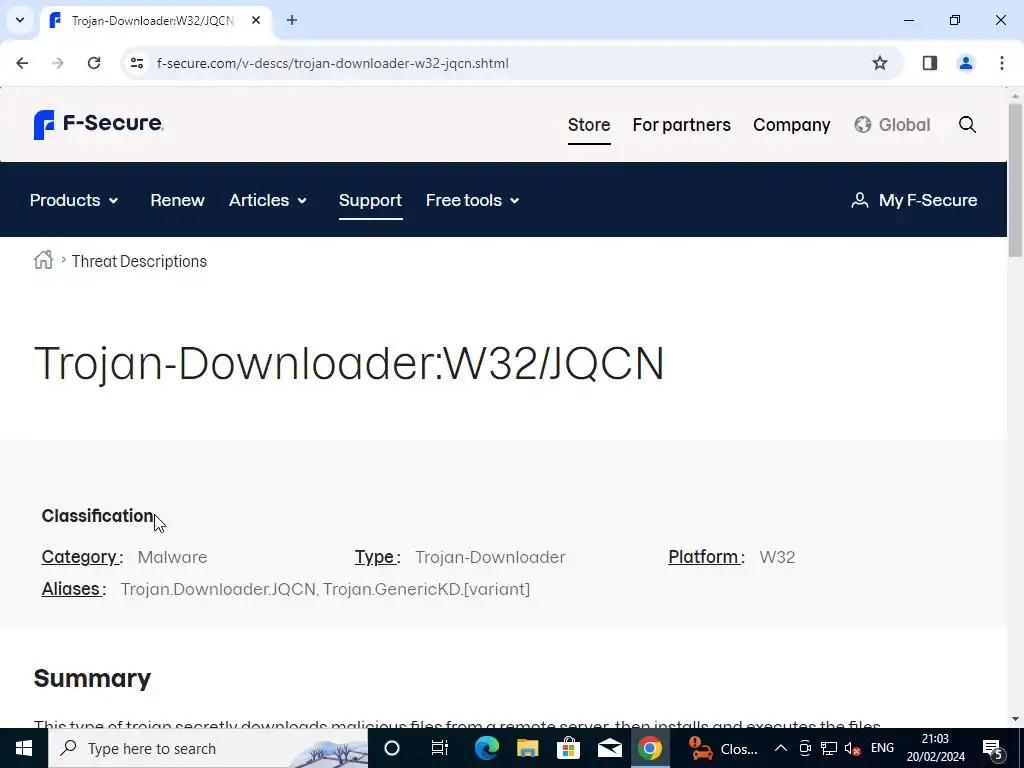Change region via Global selector

tap(892, 125)
